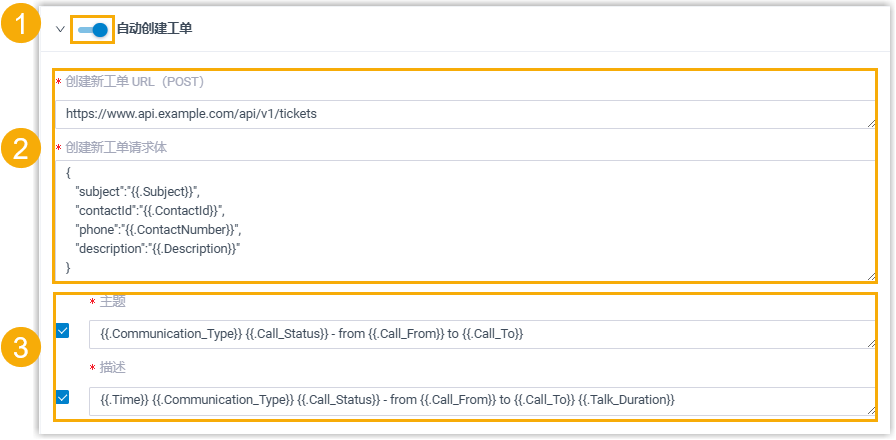Click the request body textarea resize handle
The width and height of the screenshot is (896, 440).
(x=872, y=277)
